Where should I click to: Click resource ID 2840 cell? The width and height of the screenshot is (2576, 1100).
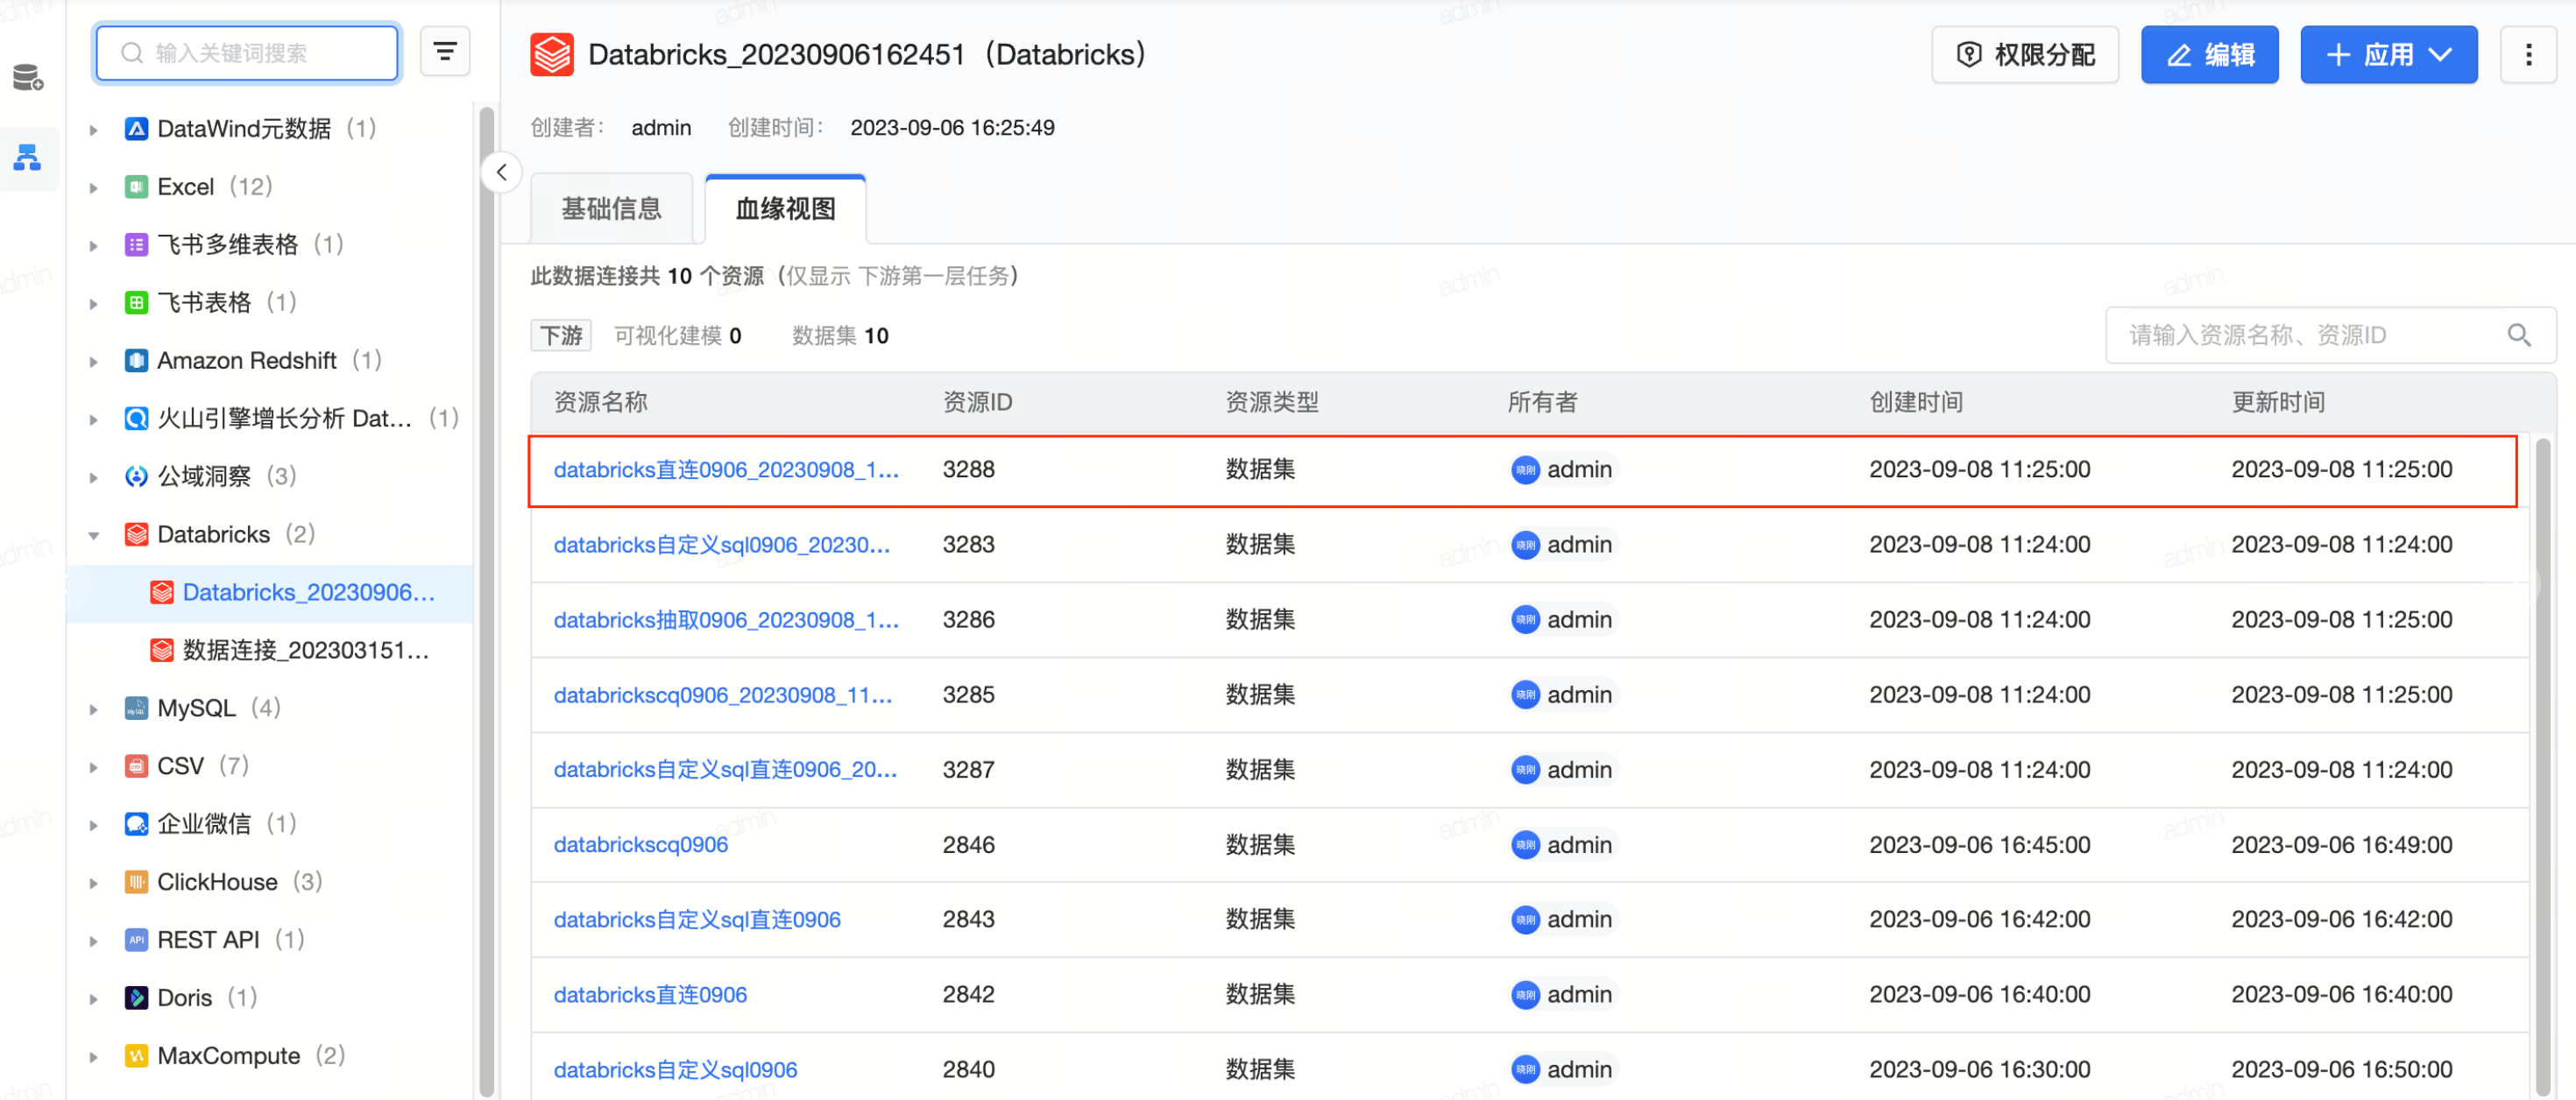coord(968,1070)
